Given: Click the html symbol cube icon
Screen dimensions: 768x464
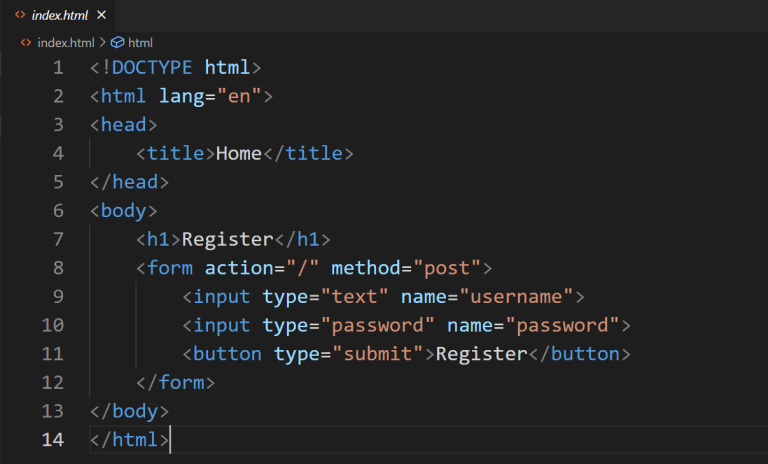Looking at the screenshot, I should point(118,43).
